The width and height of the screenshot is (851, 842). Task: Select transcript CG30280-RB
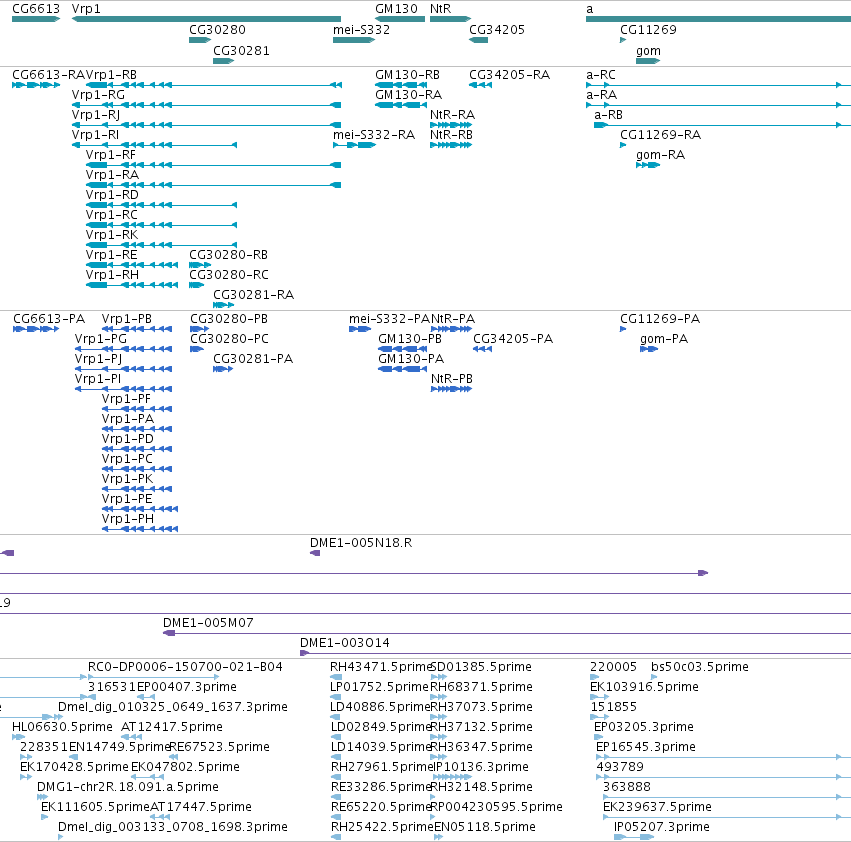[x=200, y=265]
